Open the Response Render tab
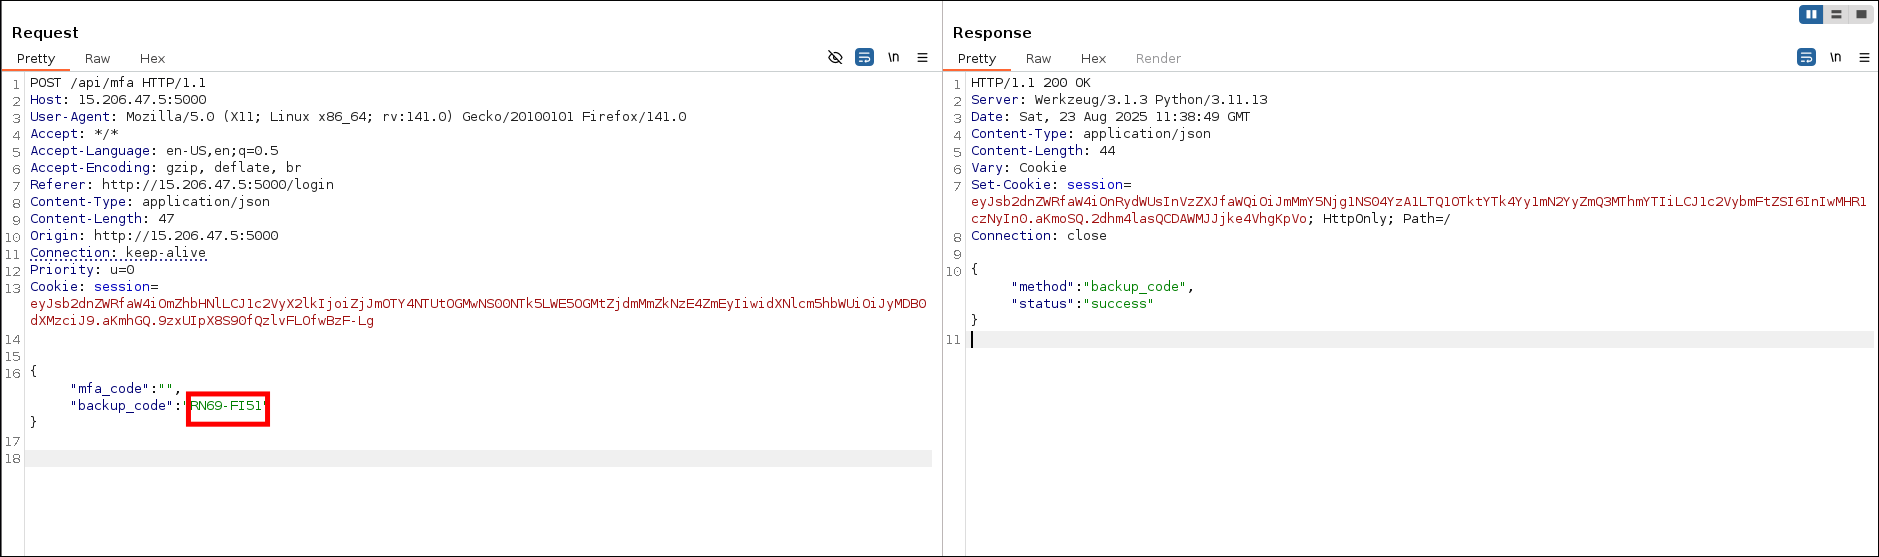The height and width of the screenshot is (557, 1879). (1158, 59)
